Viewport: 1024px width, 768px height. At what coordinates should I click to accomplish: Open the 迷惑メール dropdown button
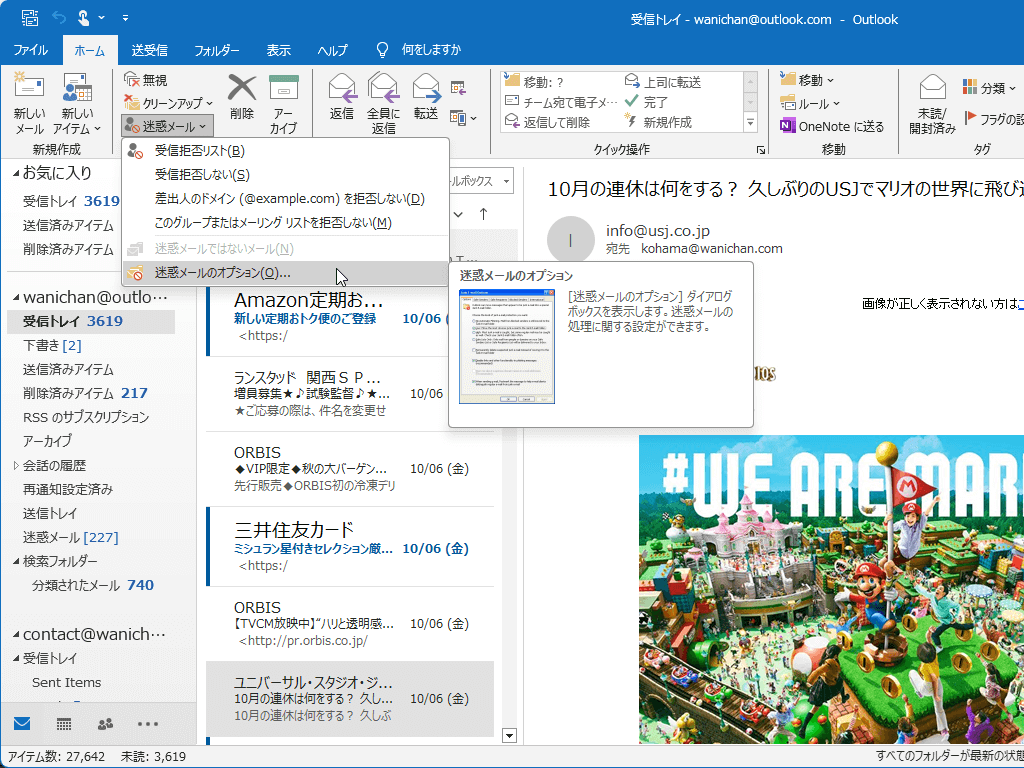tap(167, 126)
